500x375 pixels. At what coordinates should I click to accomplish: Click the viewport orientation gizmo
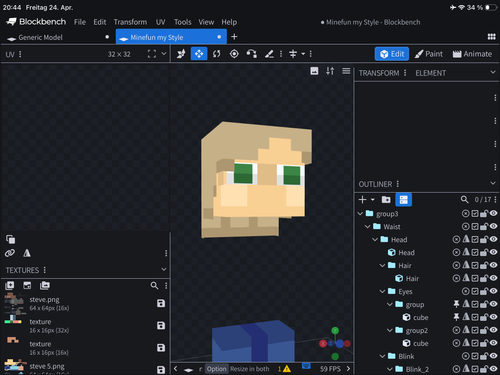(335, 343)
